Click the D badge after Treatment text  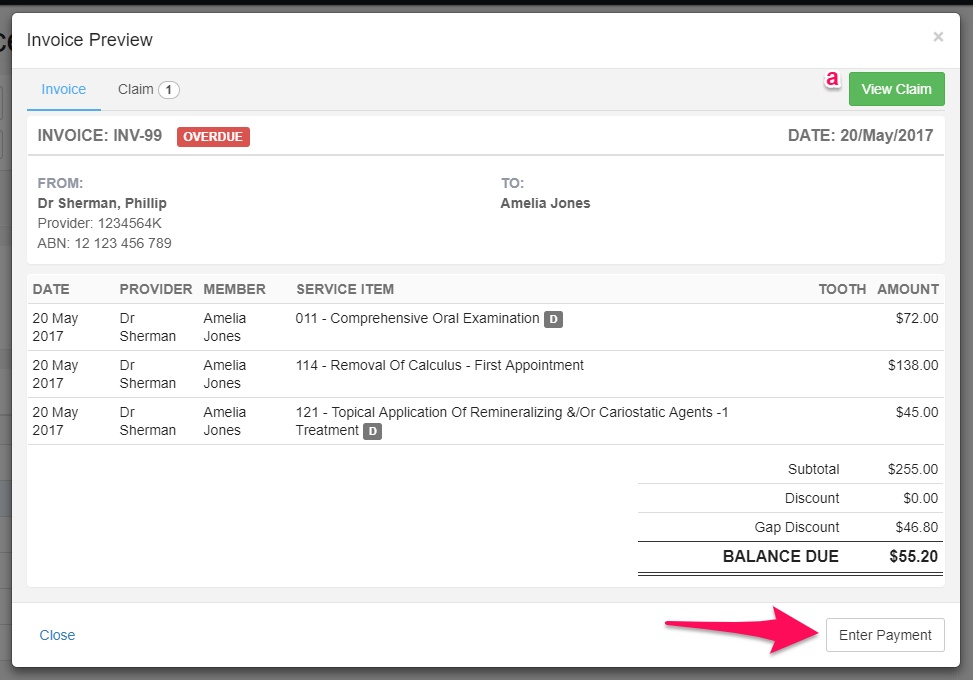[372, 431]
